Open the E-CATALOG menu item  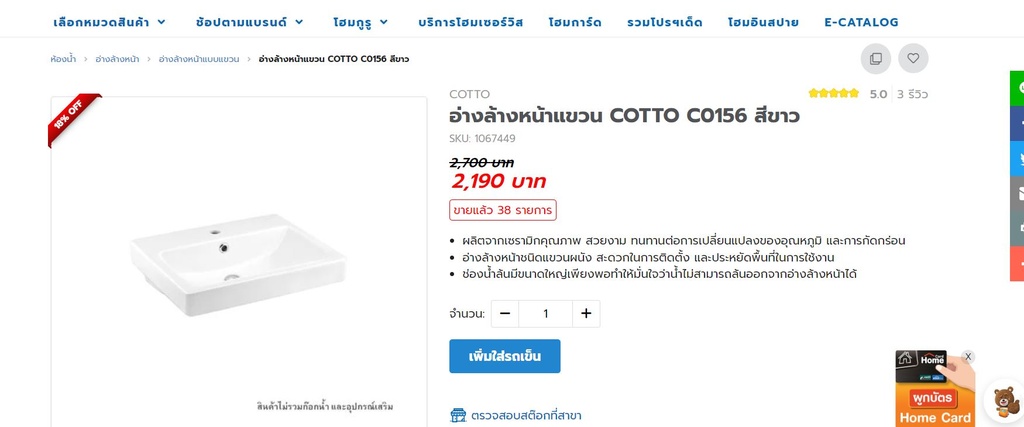point(861,22)
